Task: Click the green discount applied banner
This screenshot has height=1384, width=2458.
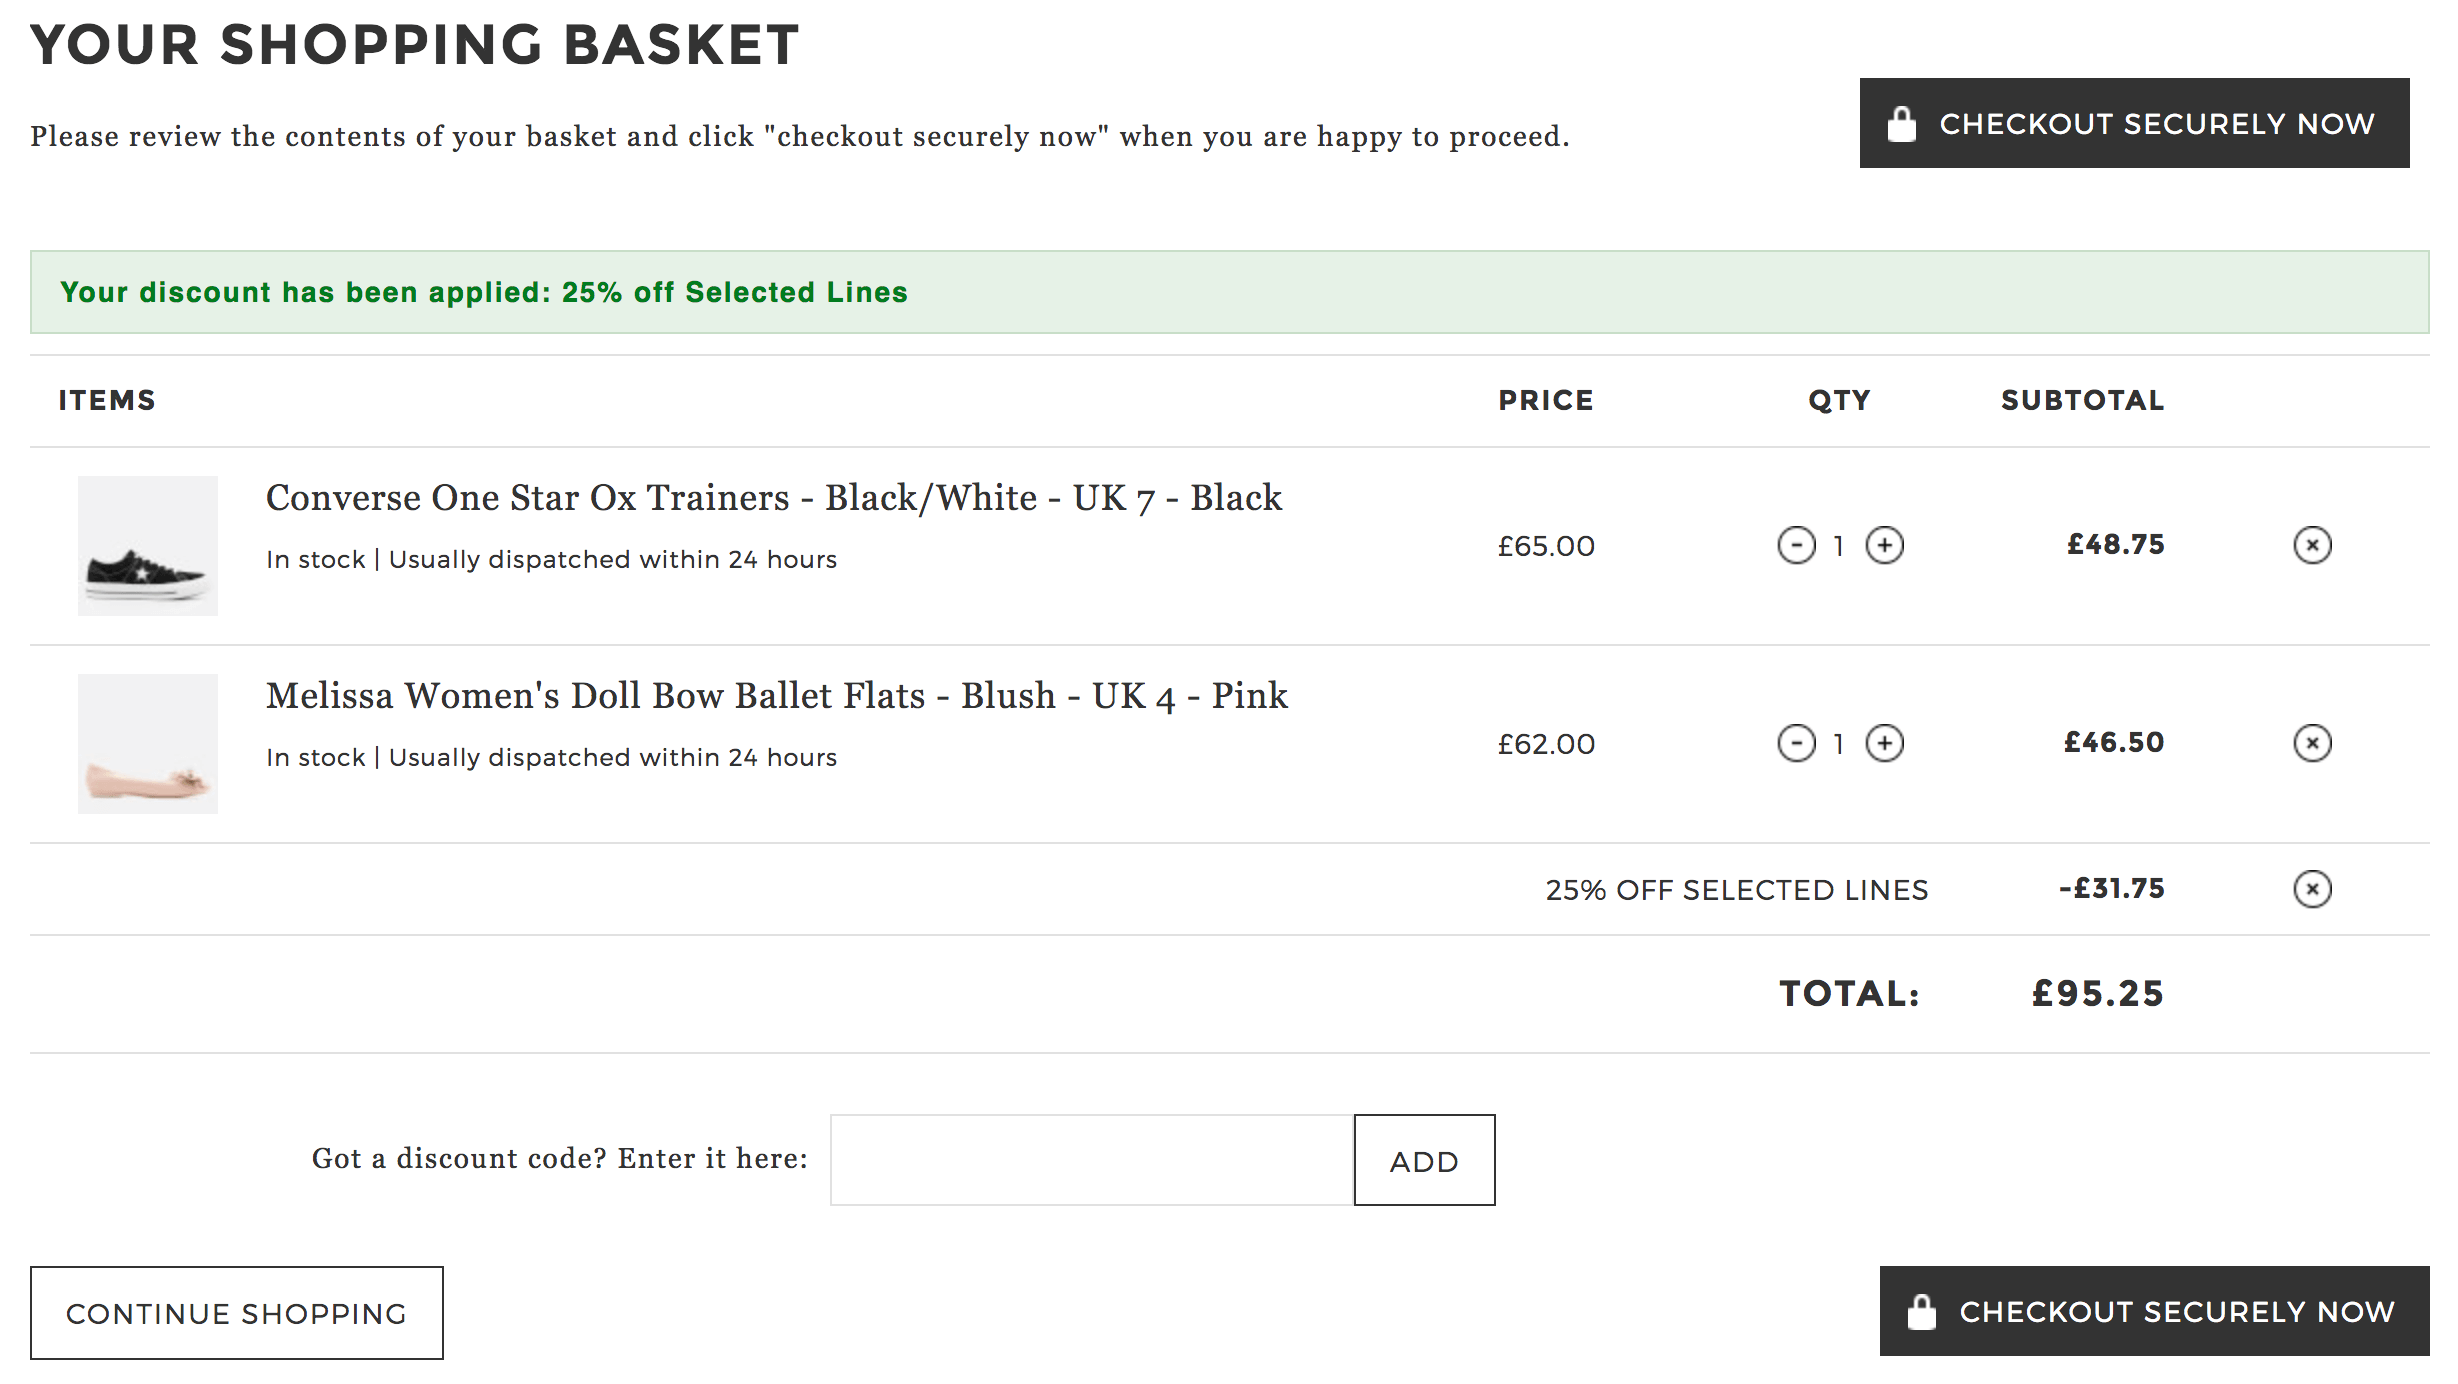Action: click(x=1230, y=292)
